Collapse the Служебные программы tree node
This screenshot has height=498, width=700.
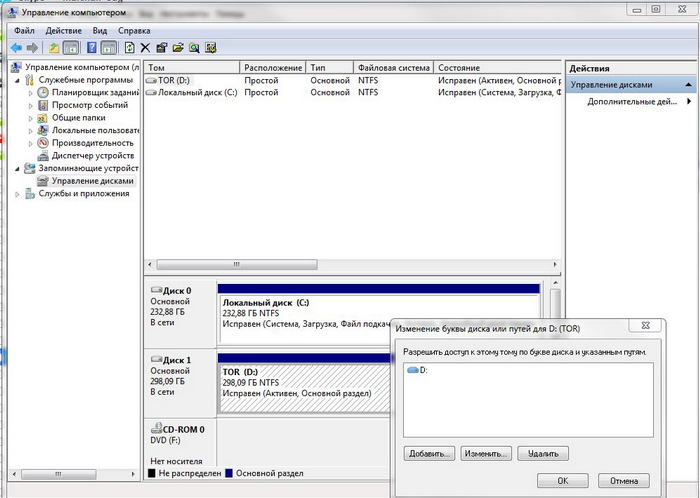[18, 80]
